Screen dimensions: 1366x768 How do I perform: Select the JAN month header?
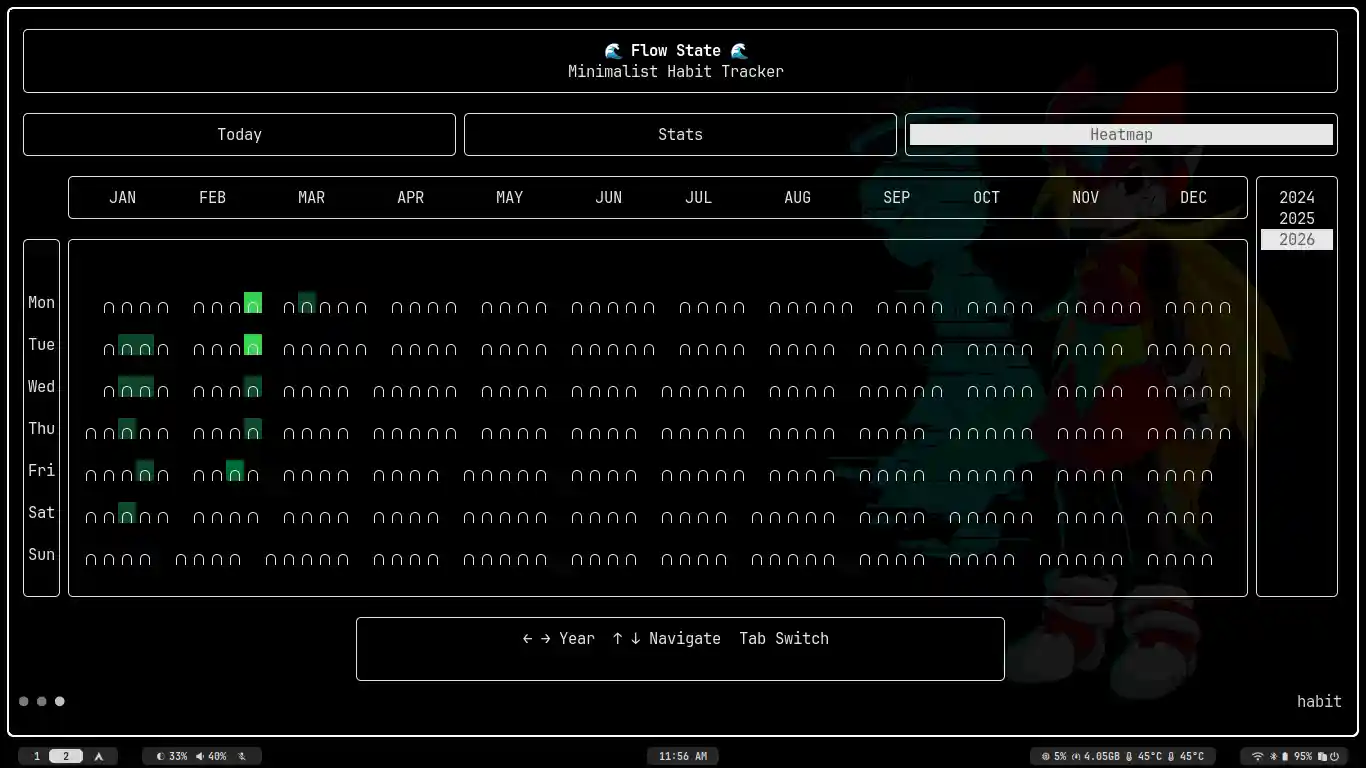[x=122, y=197]
